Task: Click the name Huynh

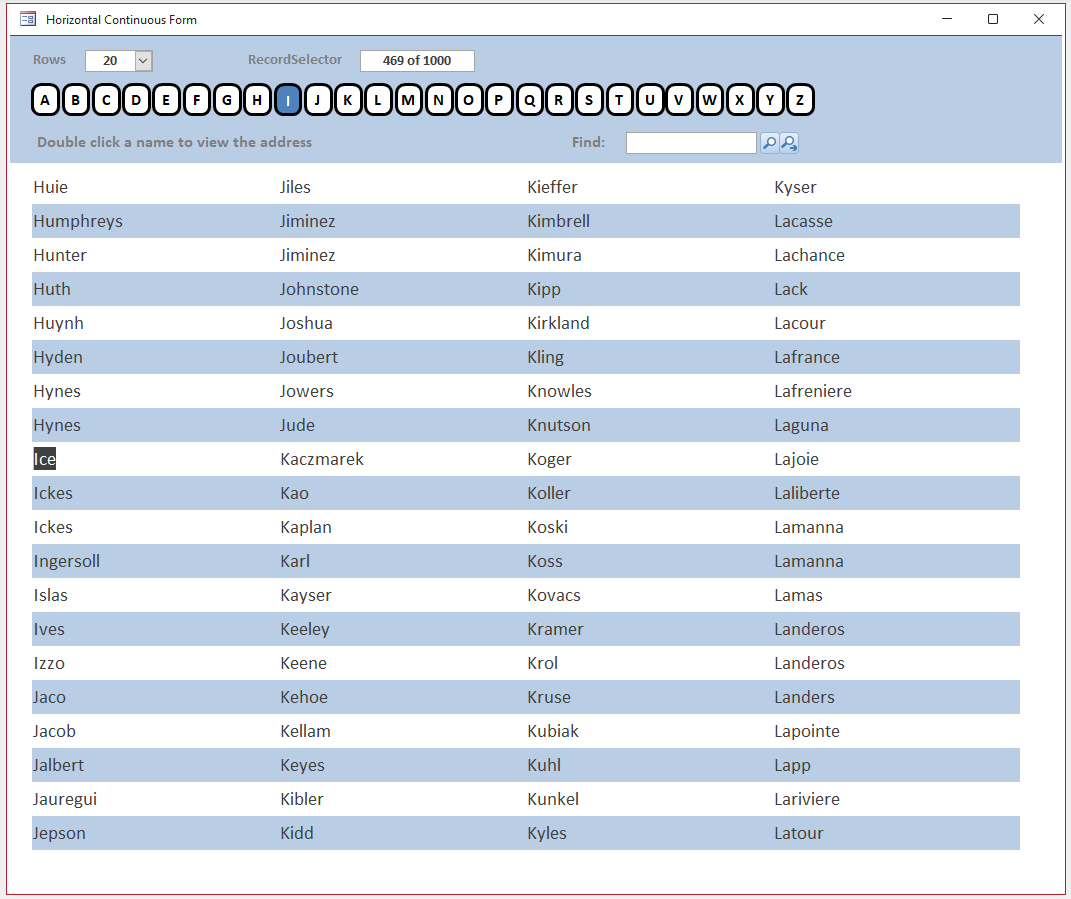Action: [58, 323]
